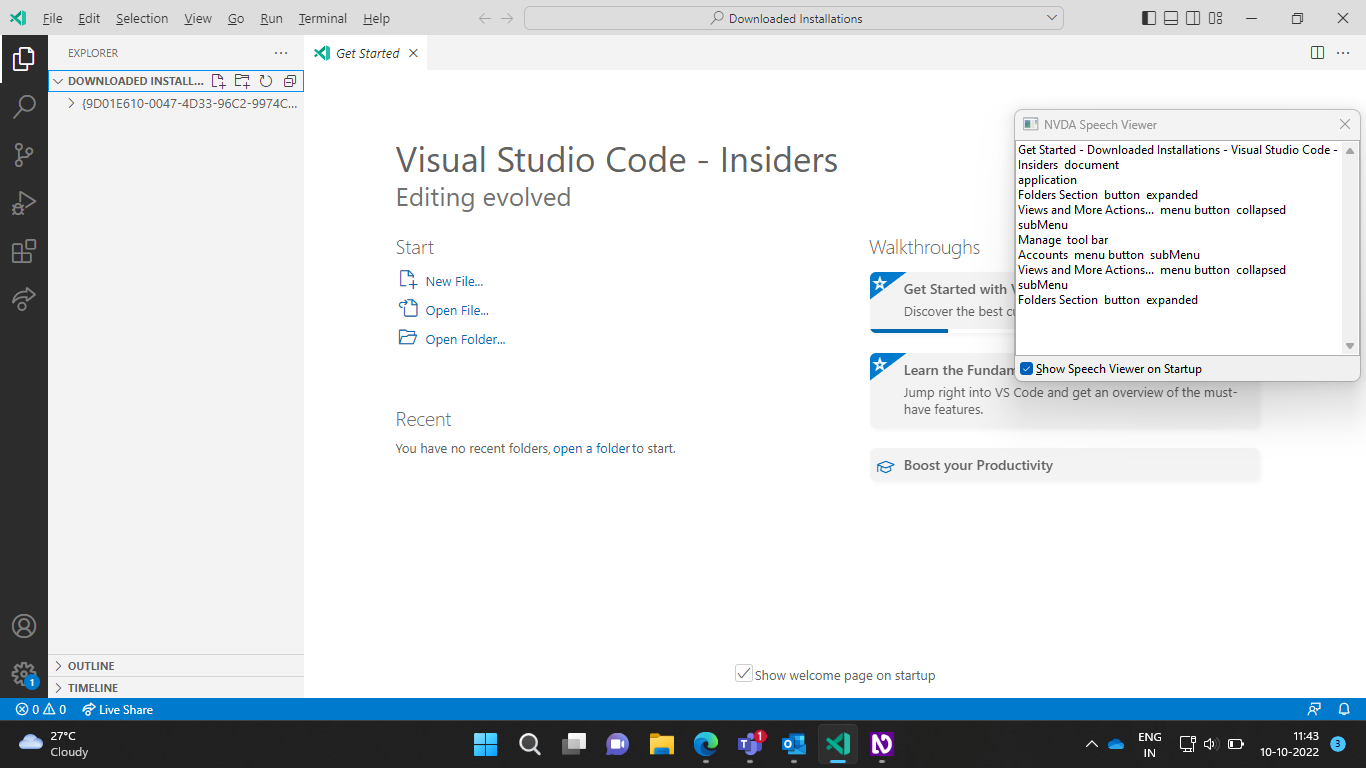This screenshot has height=768, width=1366.
Task: Open the Run and Debug view
Action: [24, 203]
